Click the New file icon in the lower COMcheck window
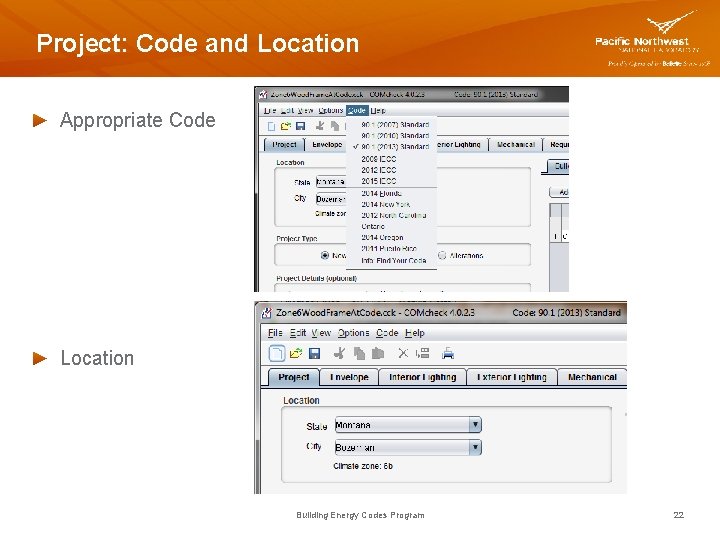The width and height of the screenshot is (720, 540). coord(276,353)
